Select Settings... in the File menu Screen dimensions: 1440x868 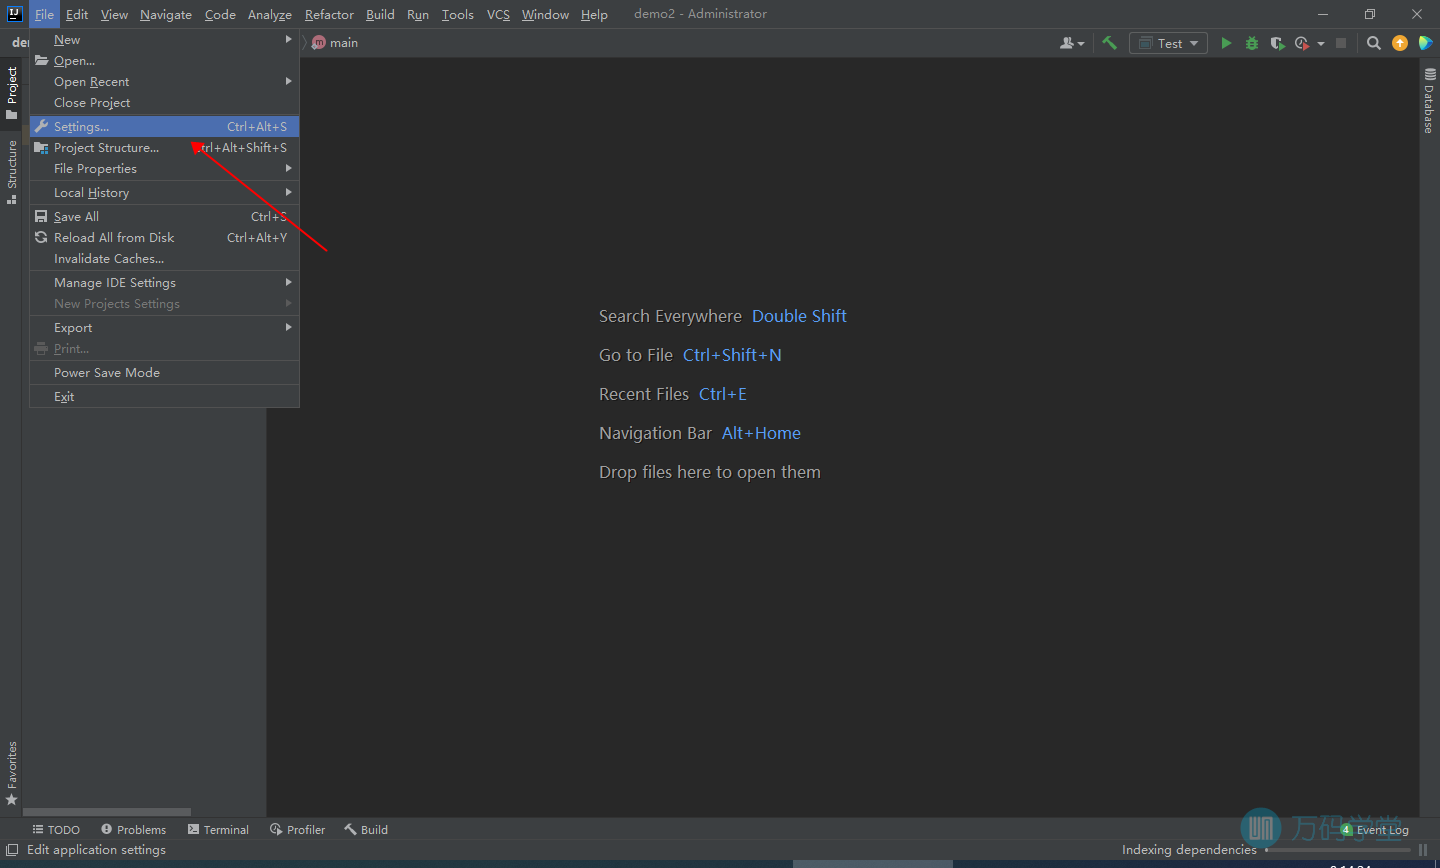coord(164,127)
